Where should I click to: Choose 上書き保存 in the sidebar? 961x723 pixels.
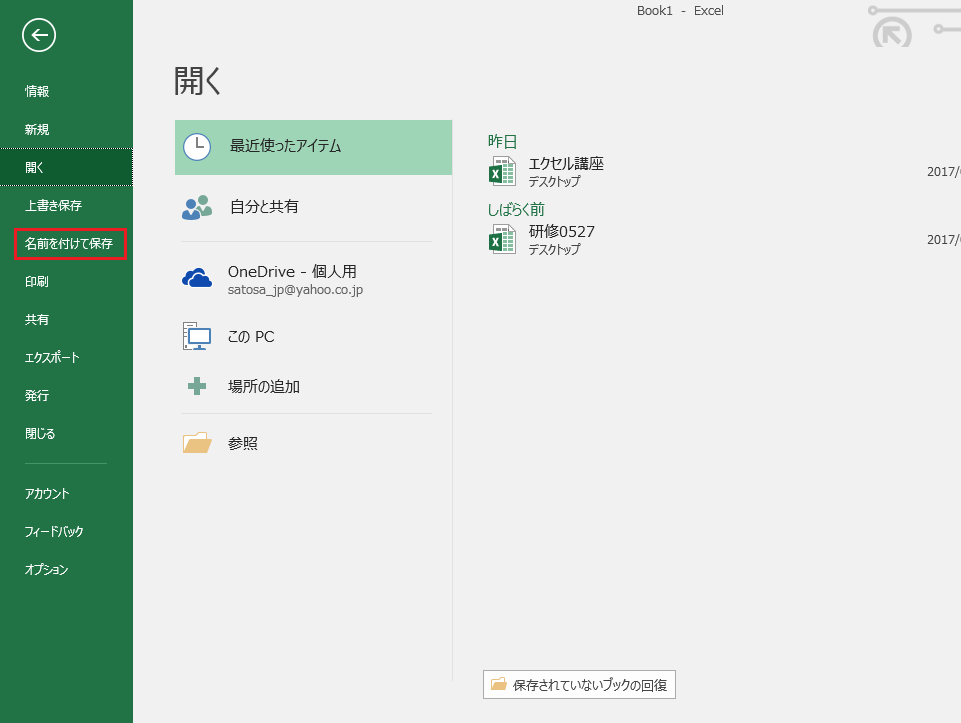[x=66, y=205]
